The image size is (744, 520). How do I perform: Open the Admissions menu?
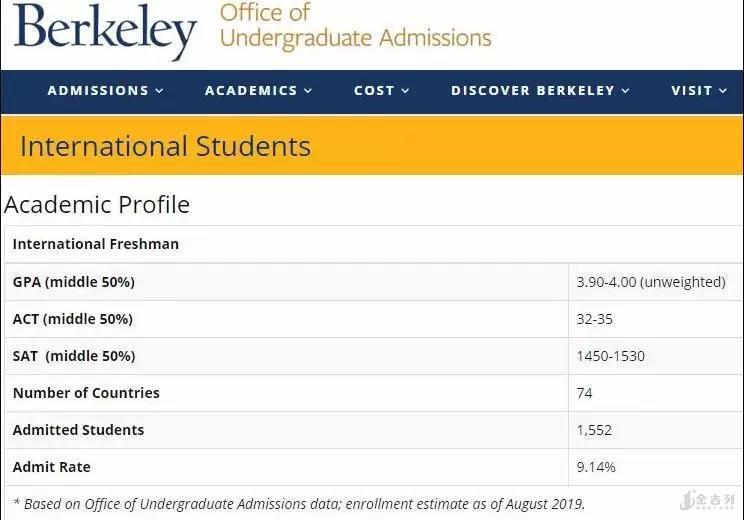(x=98, y=91)
